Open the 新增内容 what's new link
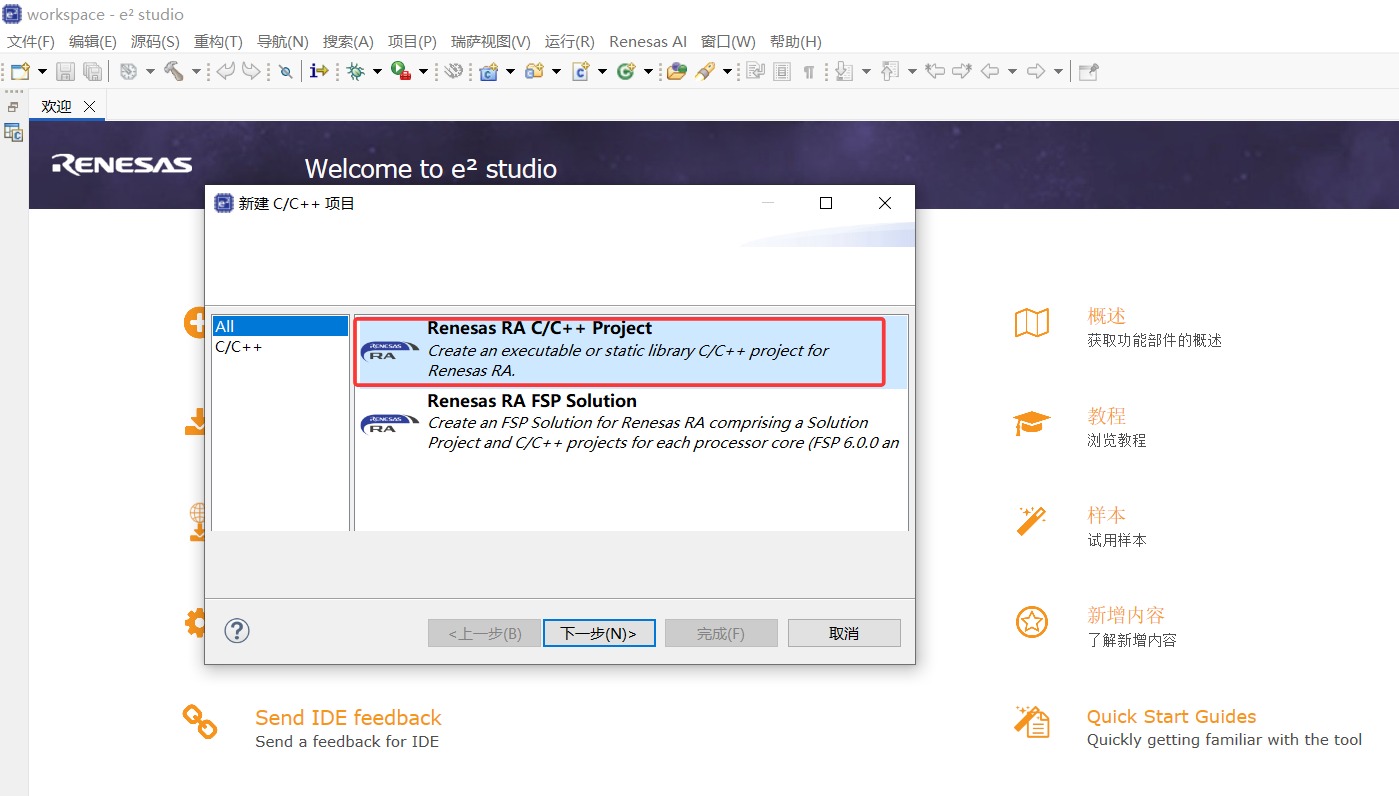 (1126, 615)
